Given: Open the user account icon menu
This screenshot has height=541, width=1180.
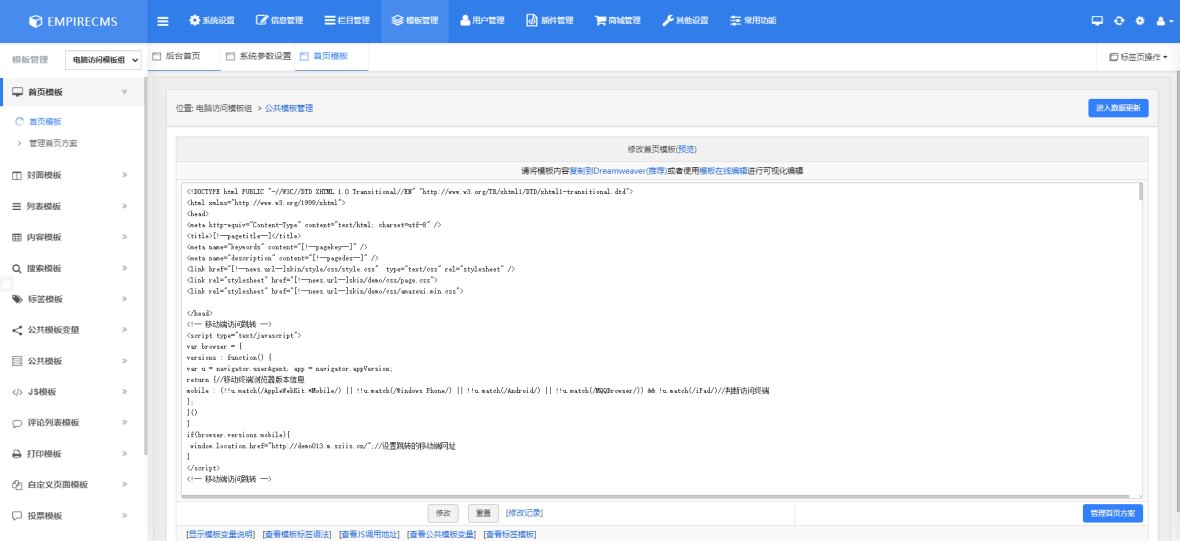Looking at the screenshot, I should tap(1164, 21).
